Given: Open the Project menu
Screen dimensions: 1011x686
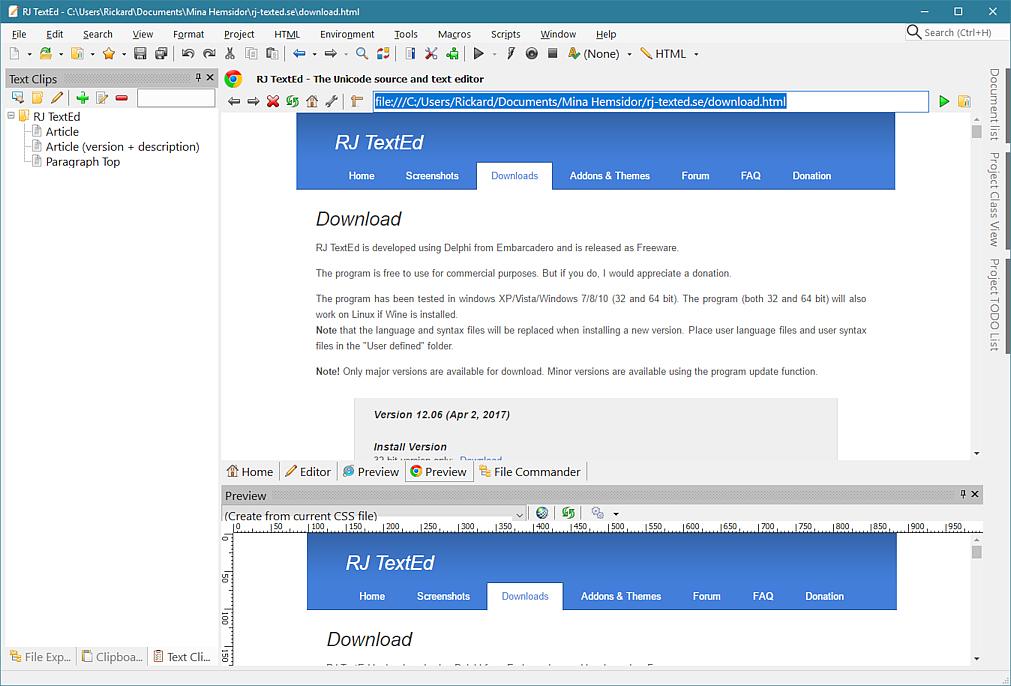Looking at the screenshot, I should [x=239, y=34].
